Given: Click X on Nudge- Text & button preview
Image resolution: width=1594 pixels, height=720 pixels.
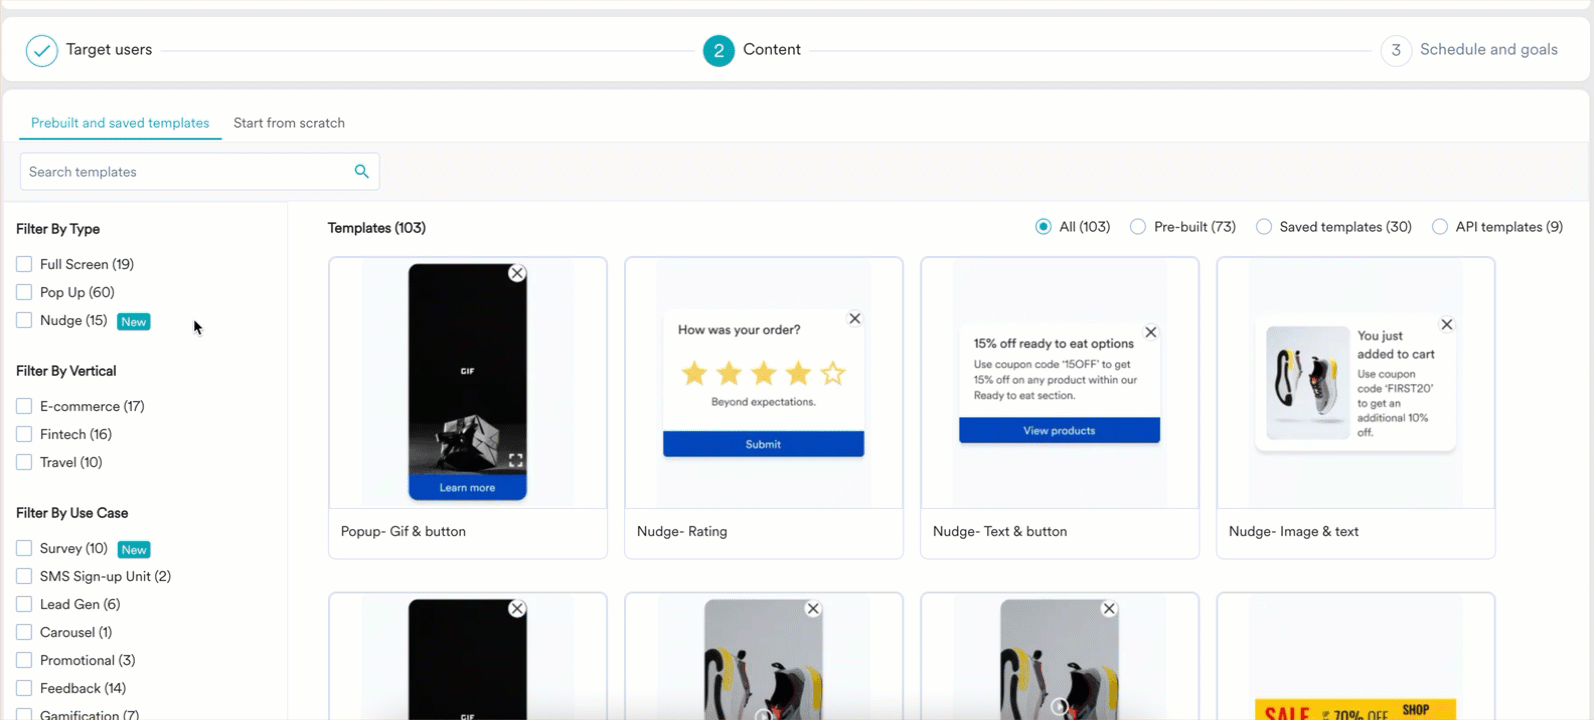Looking at the screenshot, I should pos(1150,333).
